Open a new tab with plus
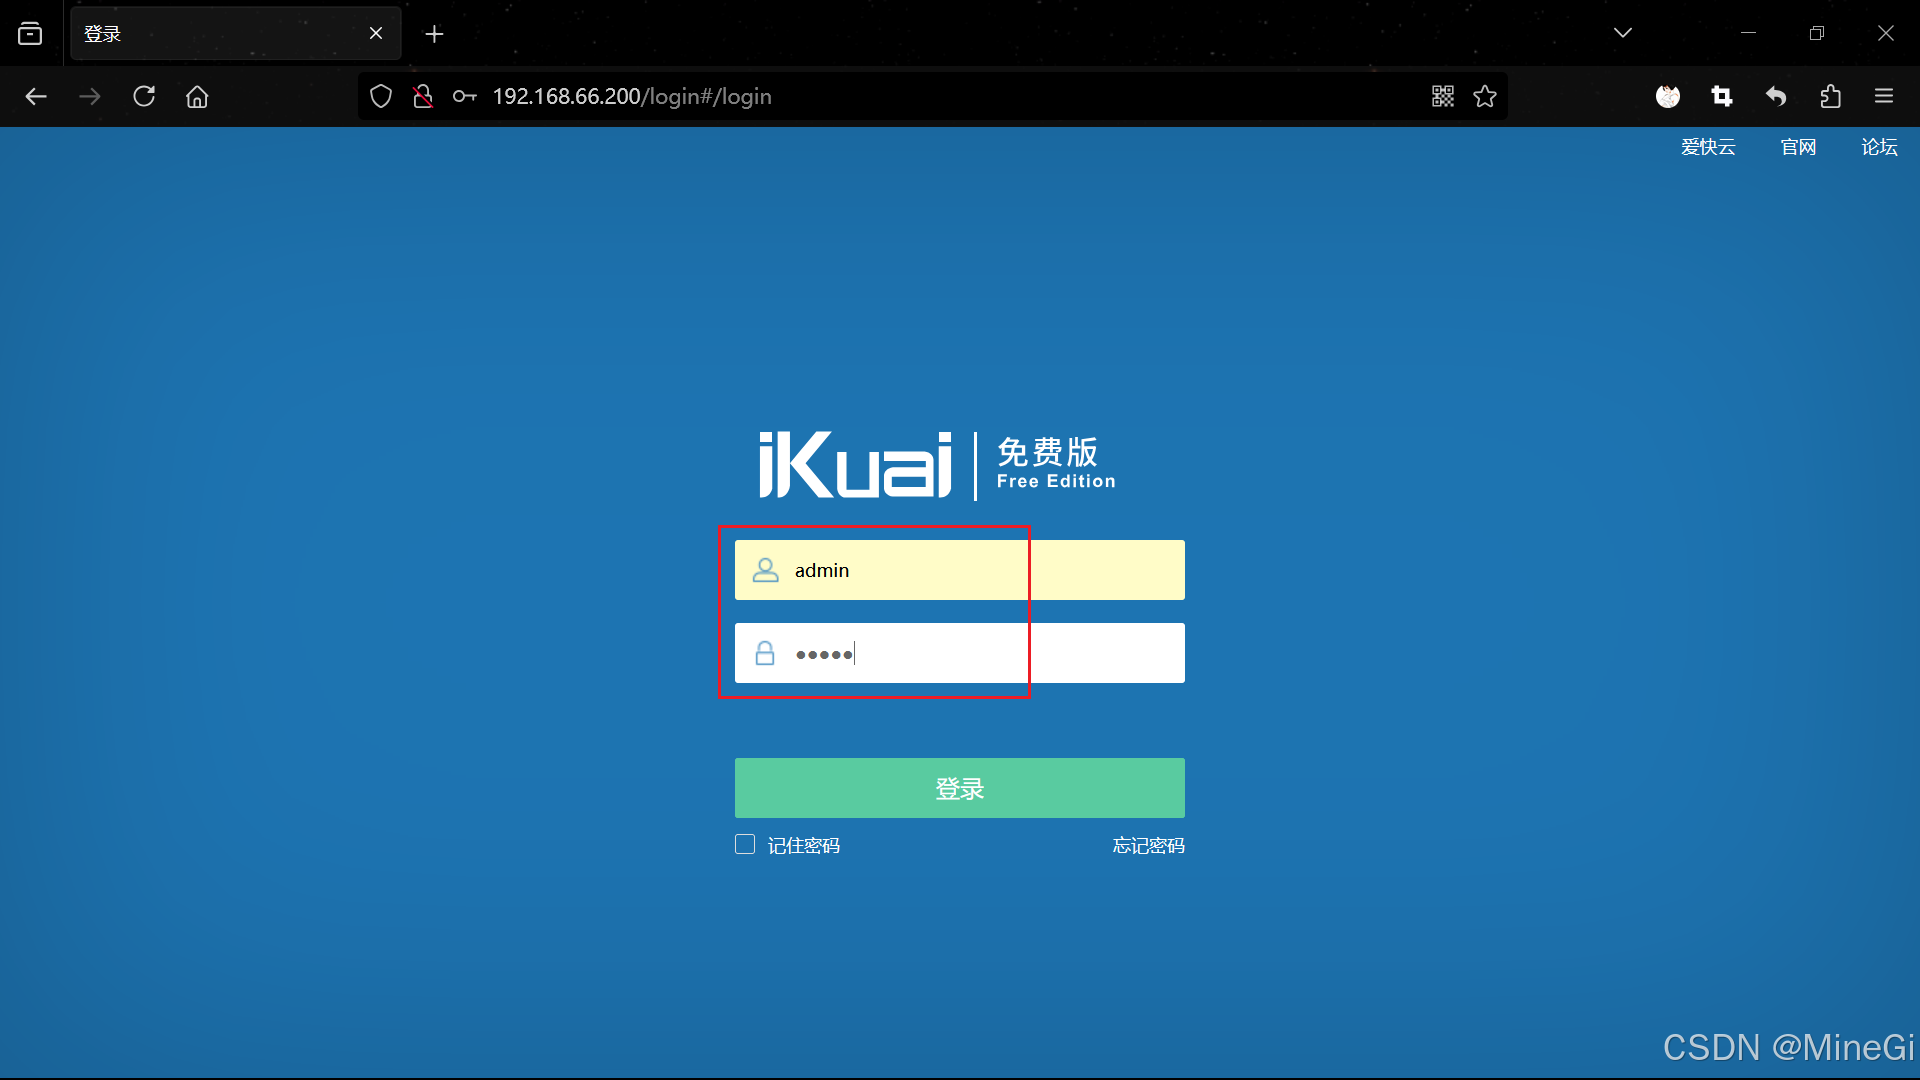 coord(434,34)
